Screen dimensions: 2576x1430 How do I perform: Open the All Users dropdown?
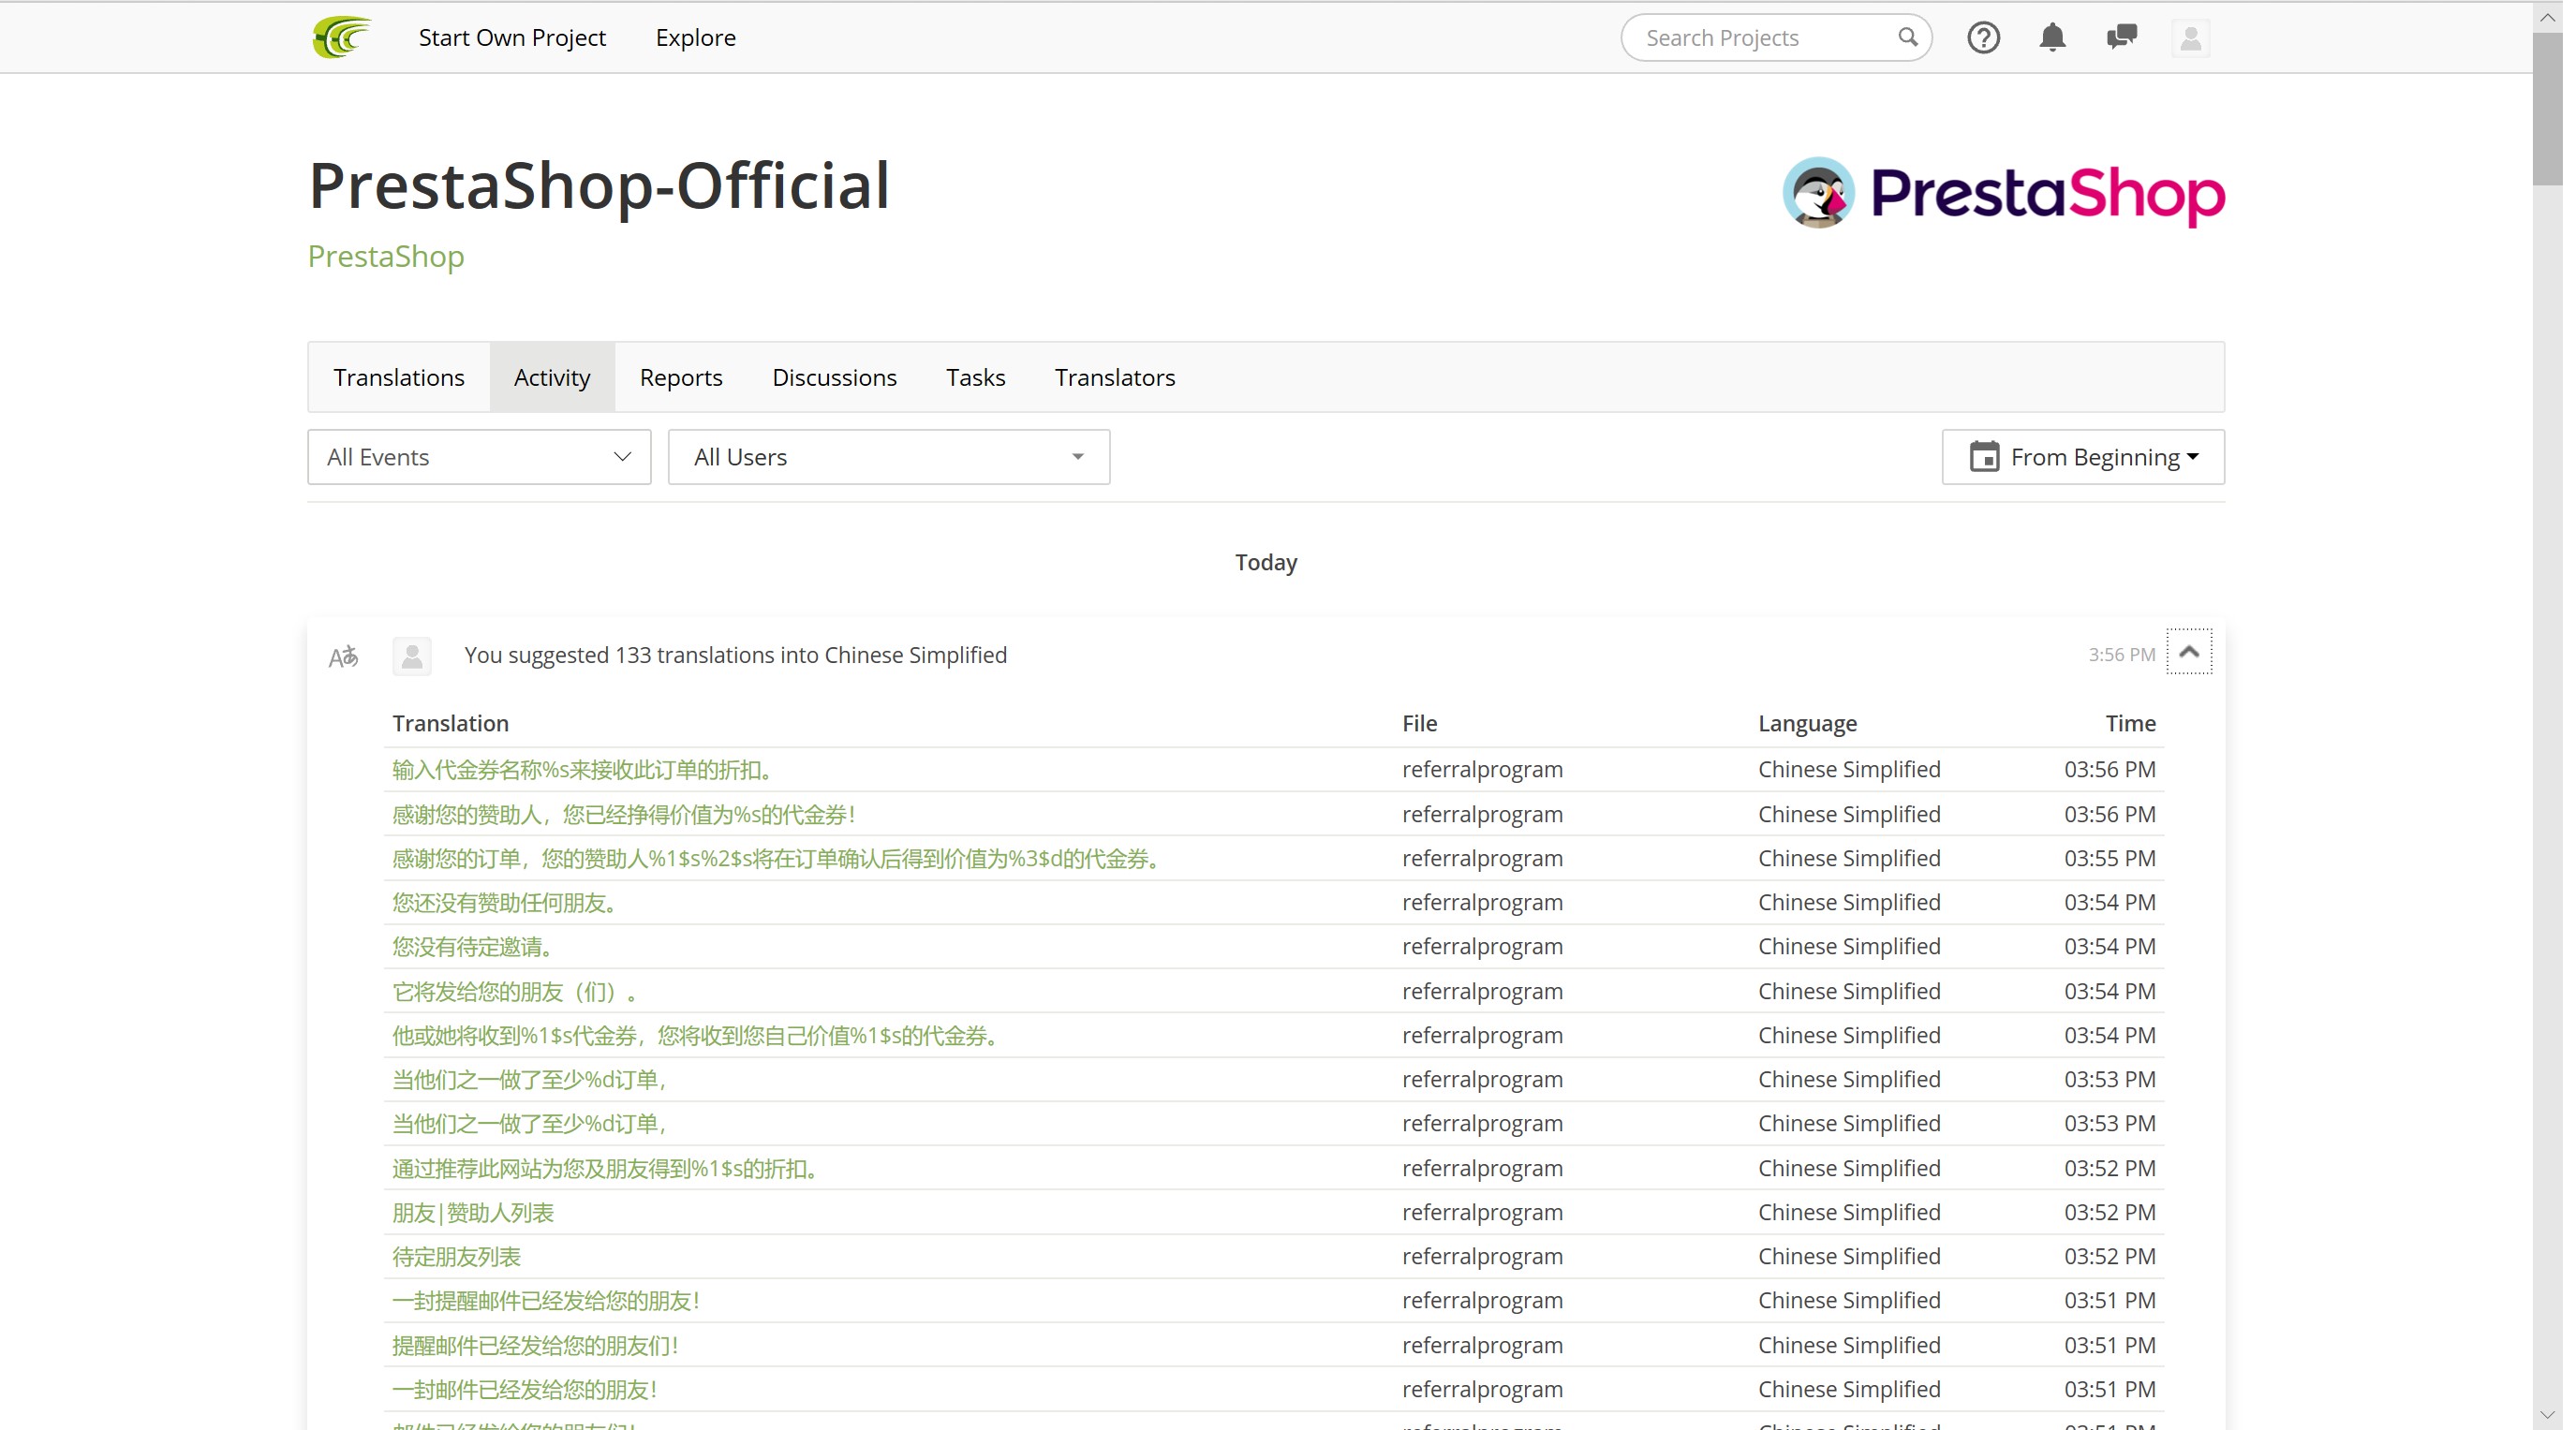point(888,458)
